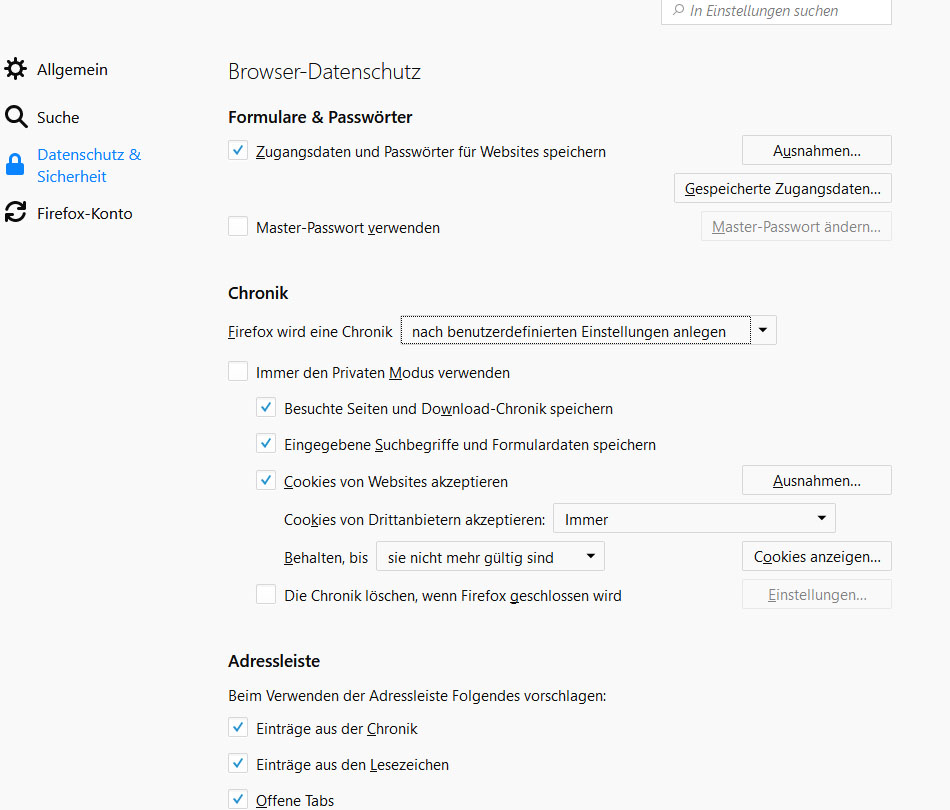Open the Chronik mode dropdown
The height and width of the screenshot is (810, 950).
pyautogui.click(x=588, y=330)
